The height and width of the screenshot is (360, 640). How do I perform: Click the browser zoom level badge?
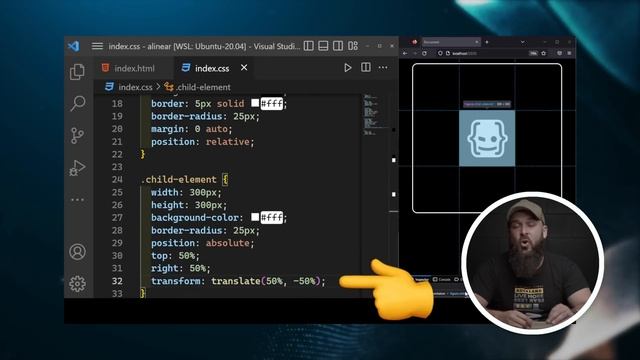click(x=533, y=53)
